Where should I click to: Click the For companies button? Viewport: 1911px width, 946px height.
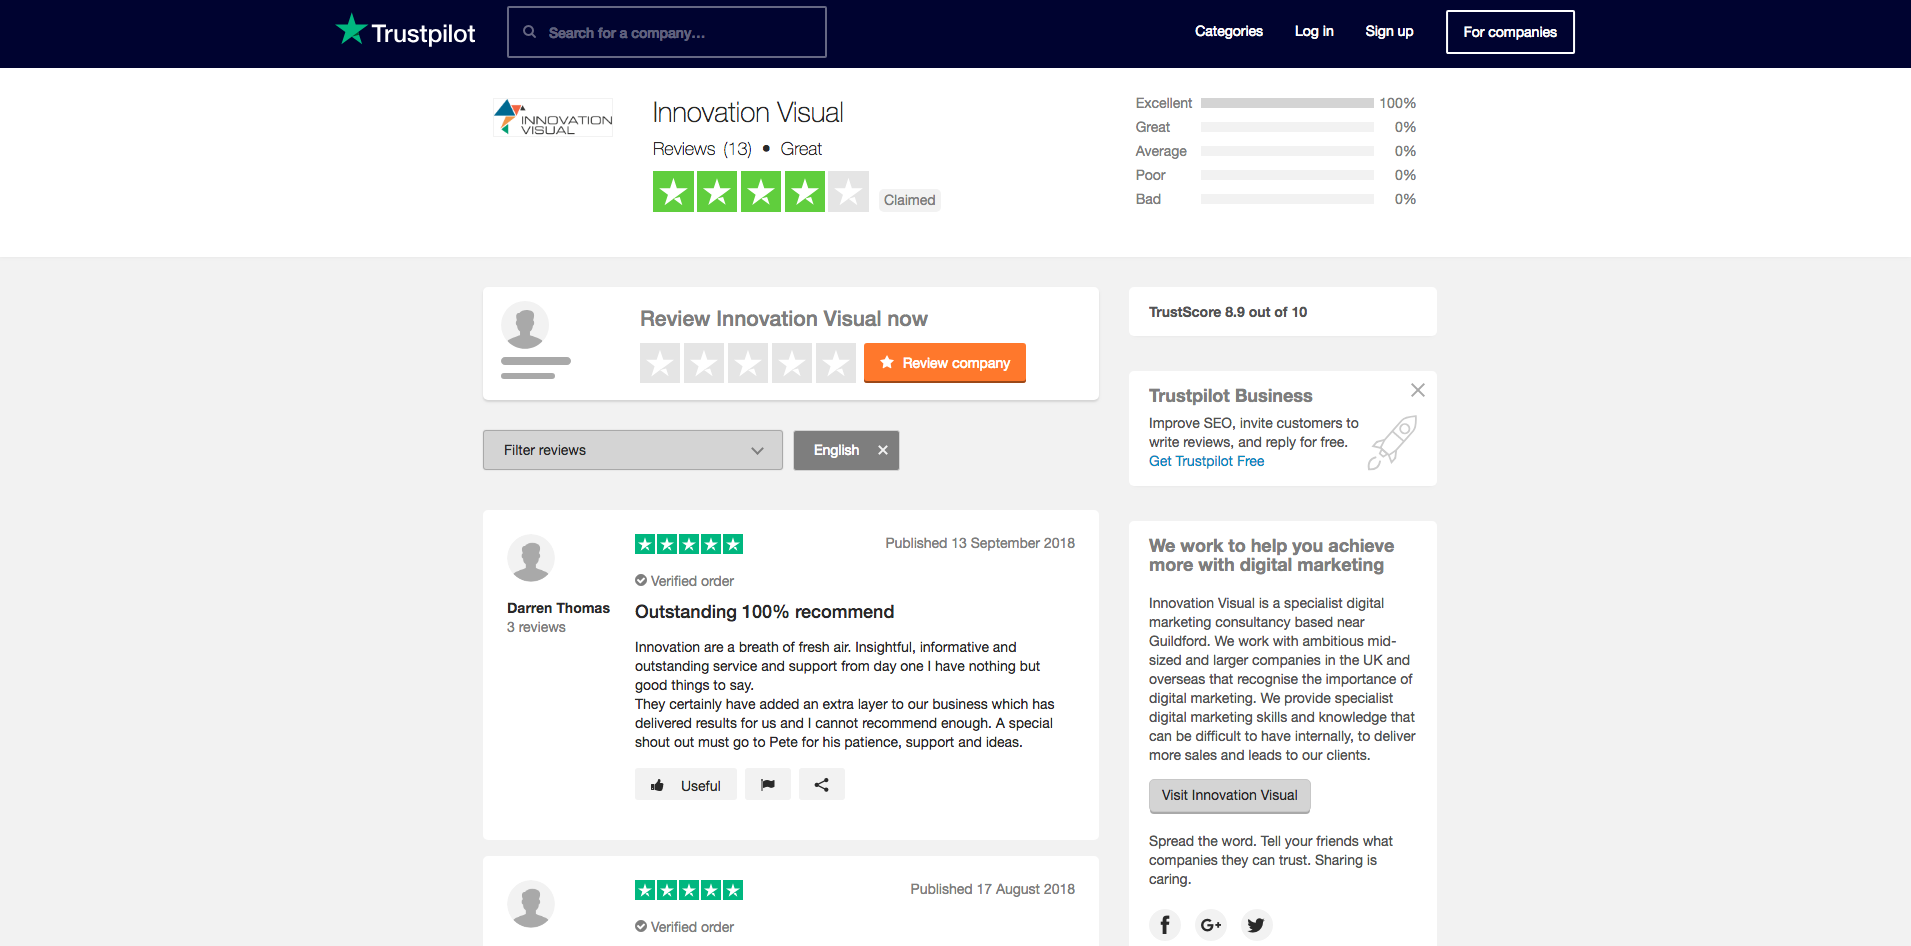(1510, 32)
